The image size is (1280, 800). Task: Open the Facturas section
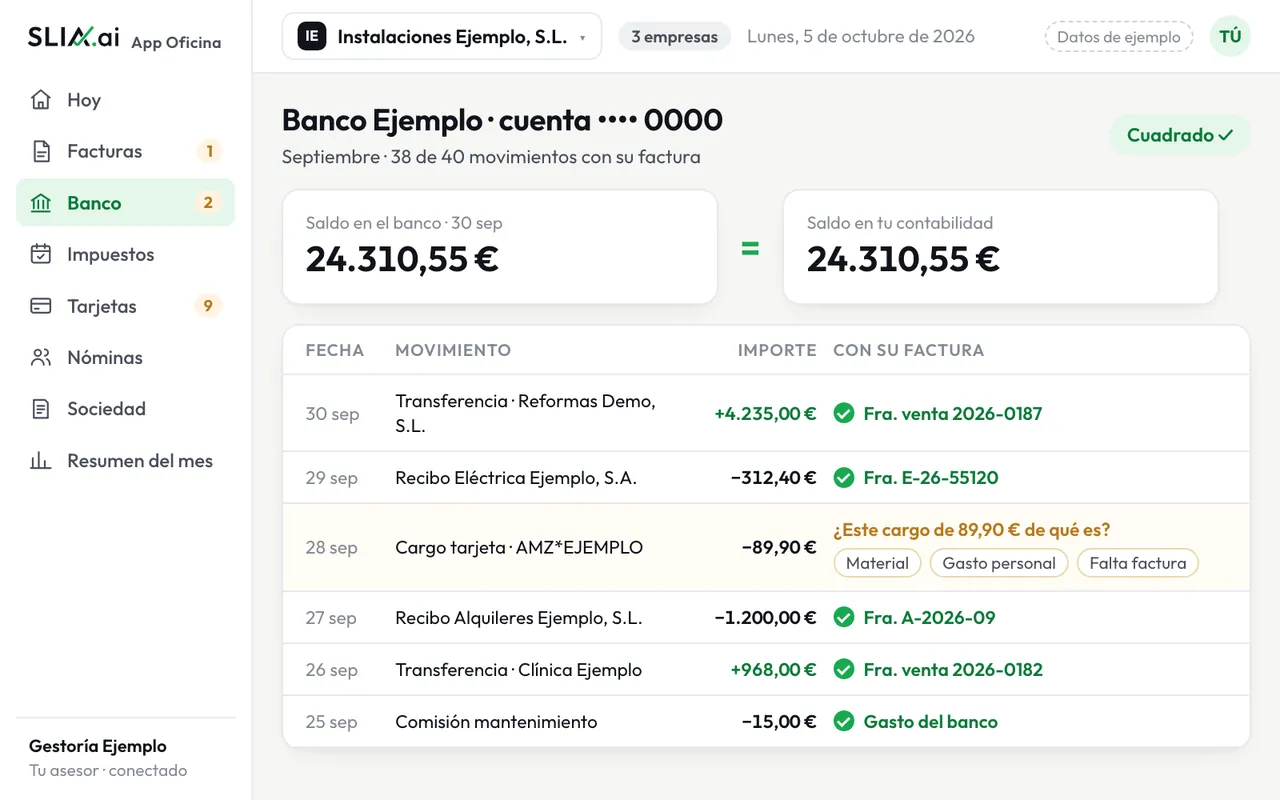(125, 152)
